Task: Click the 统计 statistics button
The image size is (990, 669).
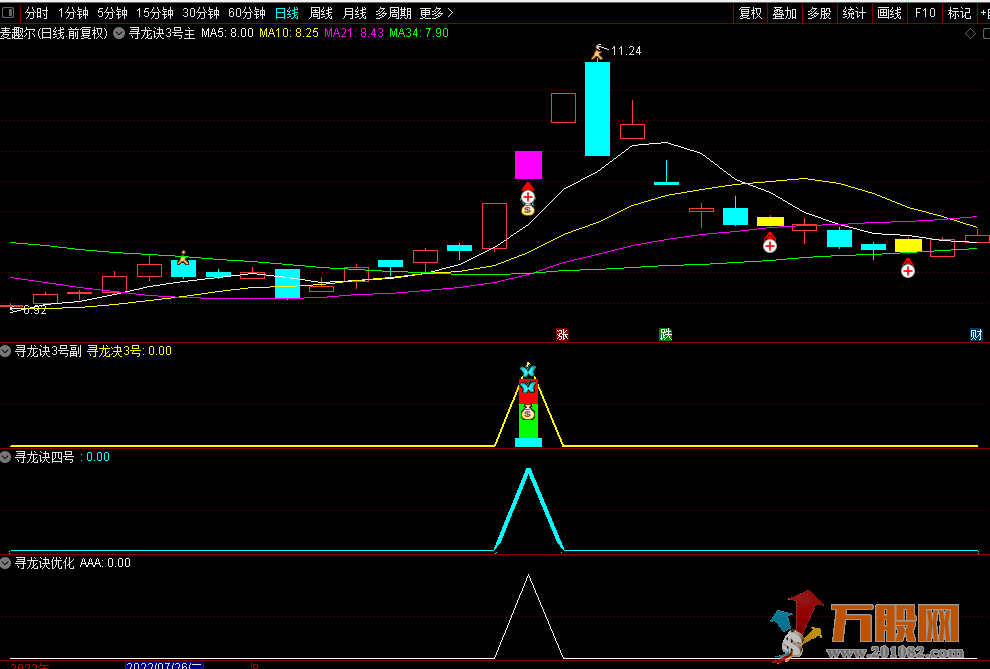Action: click(854, 13)
